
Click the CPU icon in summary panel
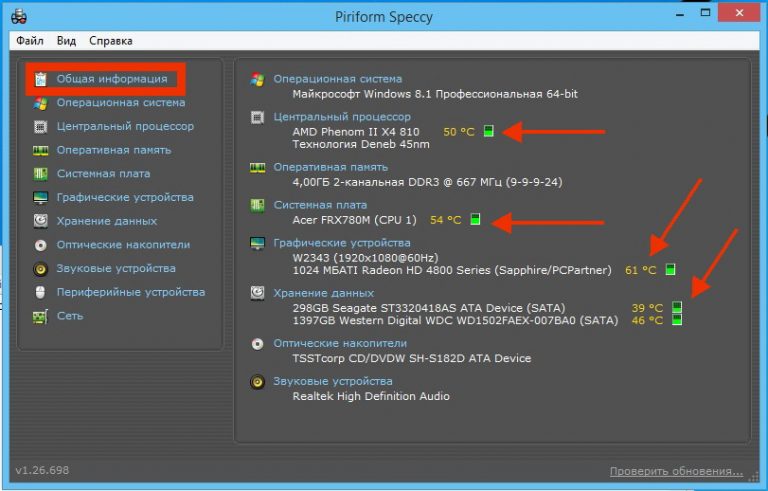(x=258, y=117)
